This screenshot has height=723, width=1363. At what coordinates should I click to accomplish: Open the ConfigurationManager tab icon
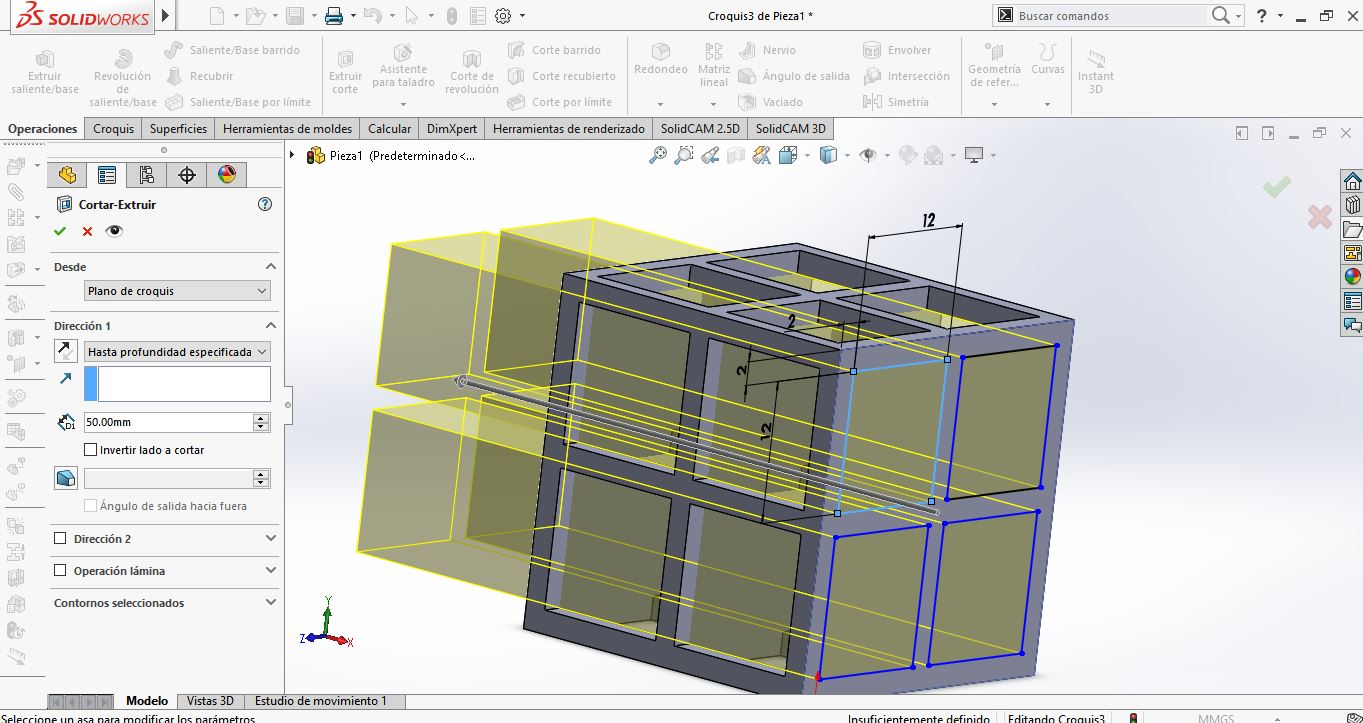pos(147,175)
